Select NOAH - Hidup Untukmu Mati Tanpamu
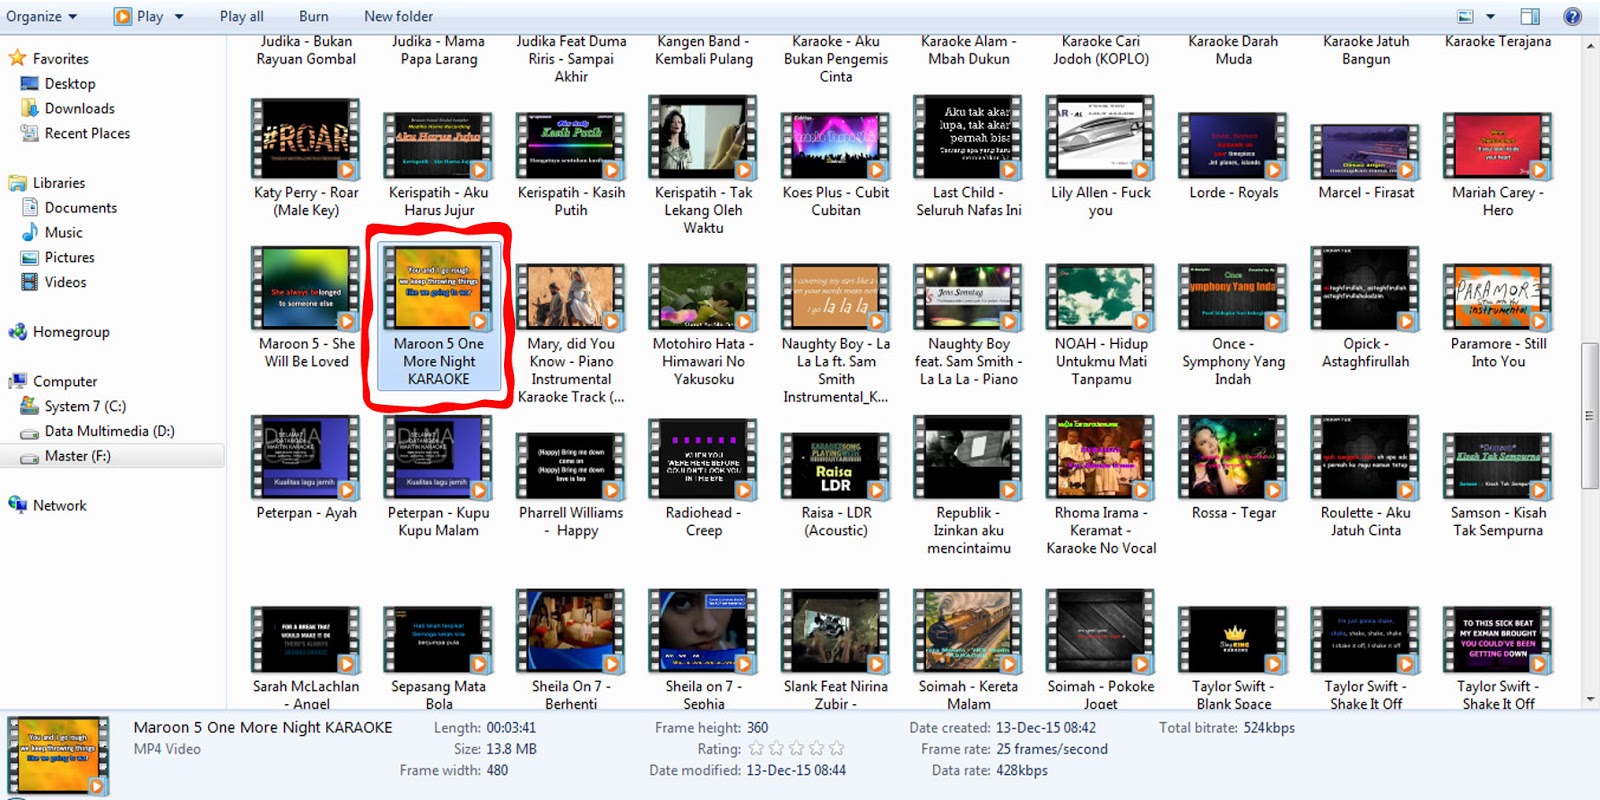This screenshot has height=800, width=1600. (1100, 325)
